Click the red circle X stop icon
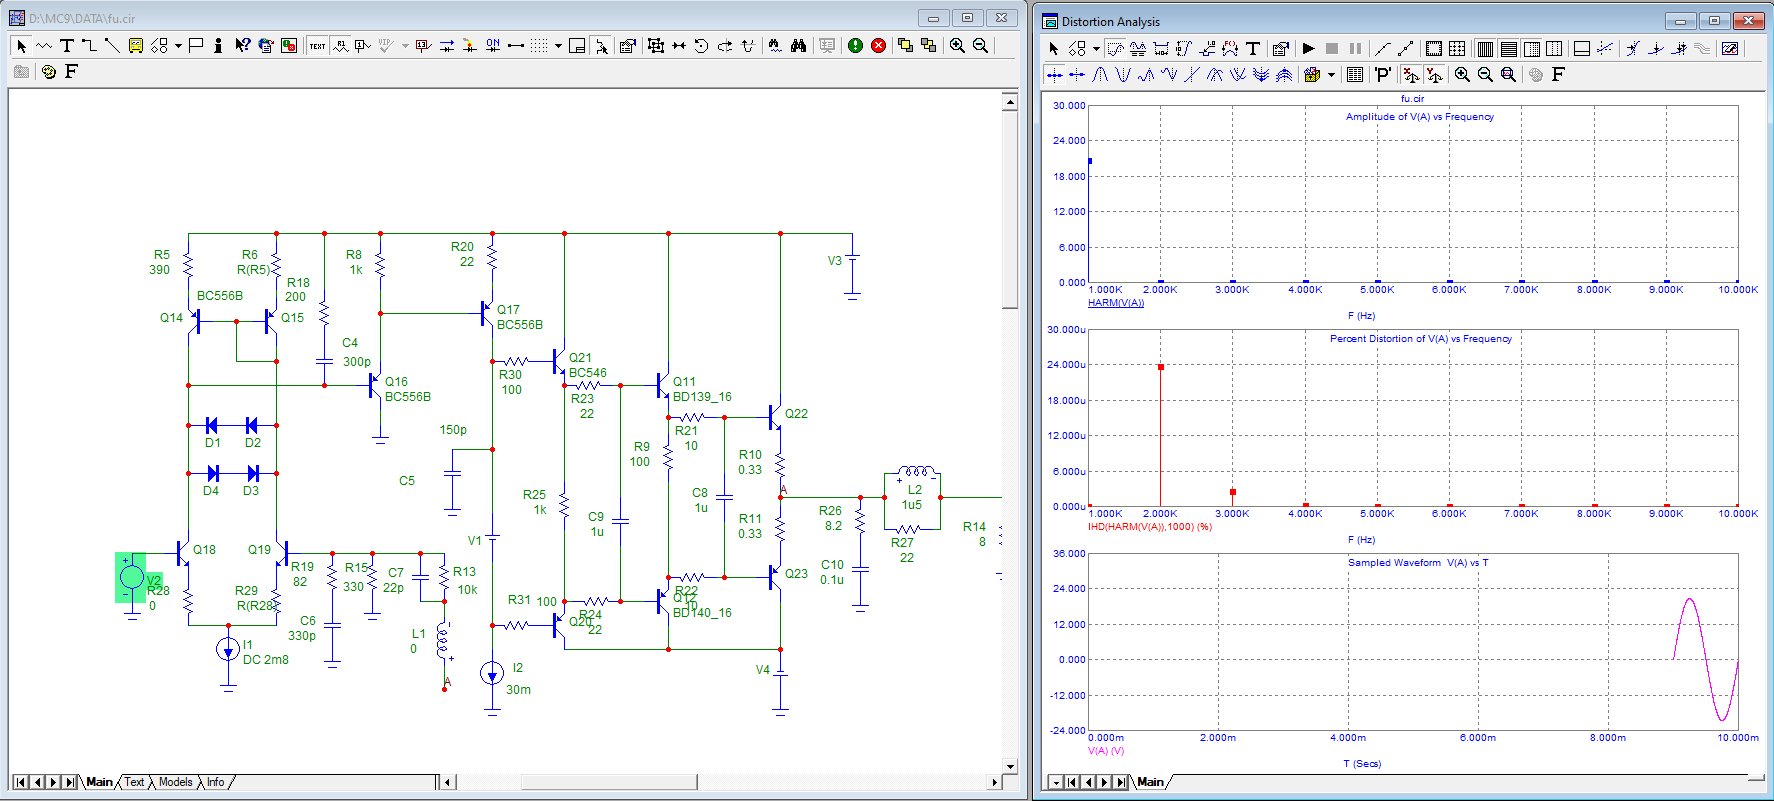The width and height of the screenshot is (1774, 801). pos(878,46)
